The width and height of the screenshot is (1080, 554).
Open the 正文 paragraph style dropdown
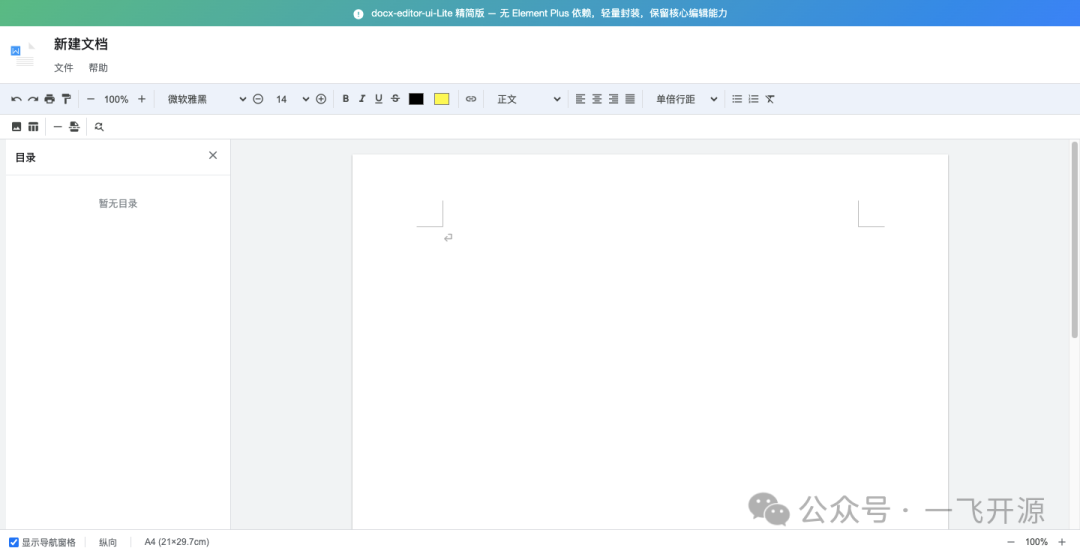528,99
